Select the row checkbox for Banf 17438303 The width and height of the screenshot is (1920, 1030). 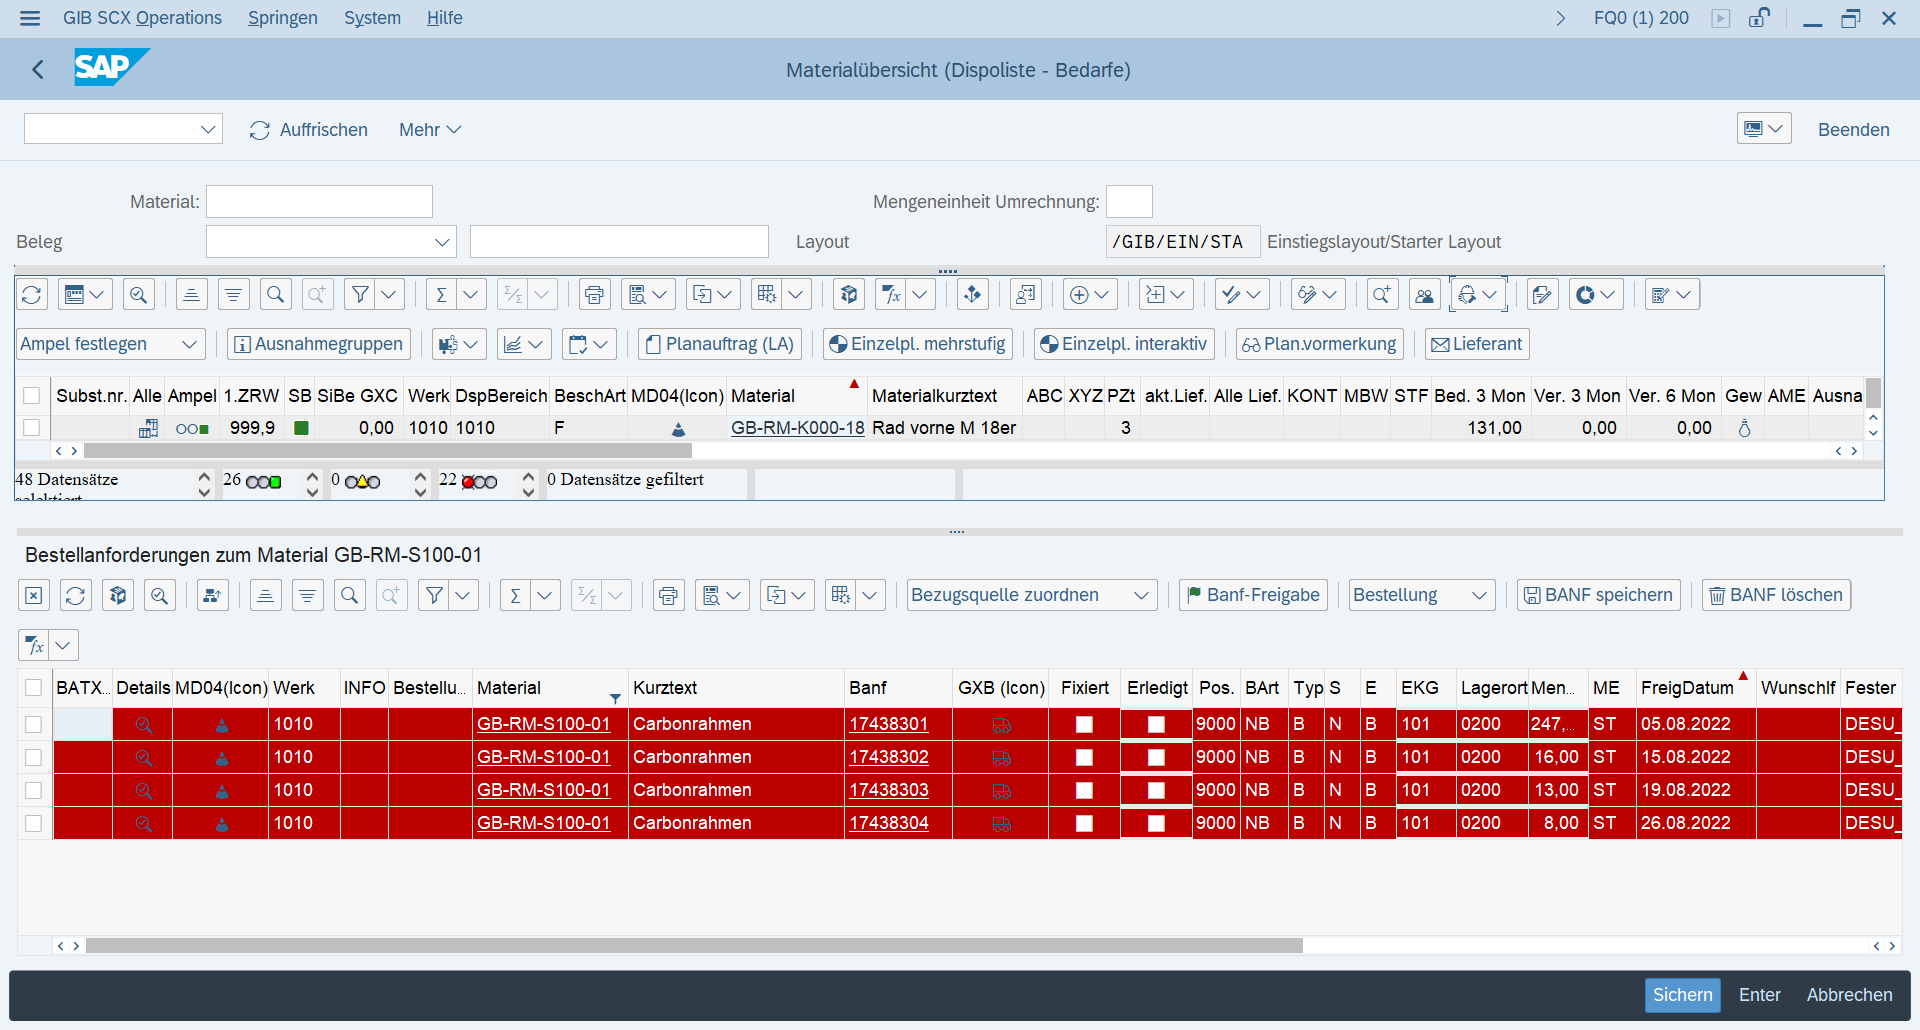pos(33,791)
